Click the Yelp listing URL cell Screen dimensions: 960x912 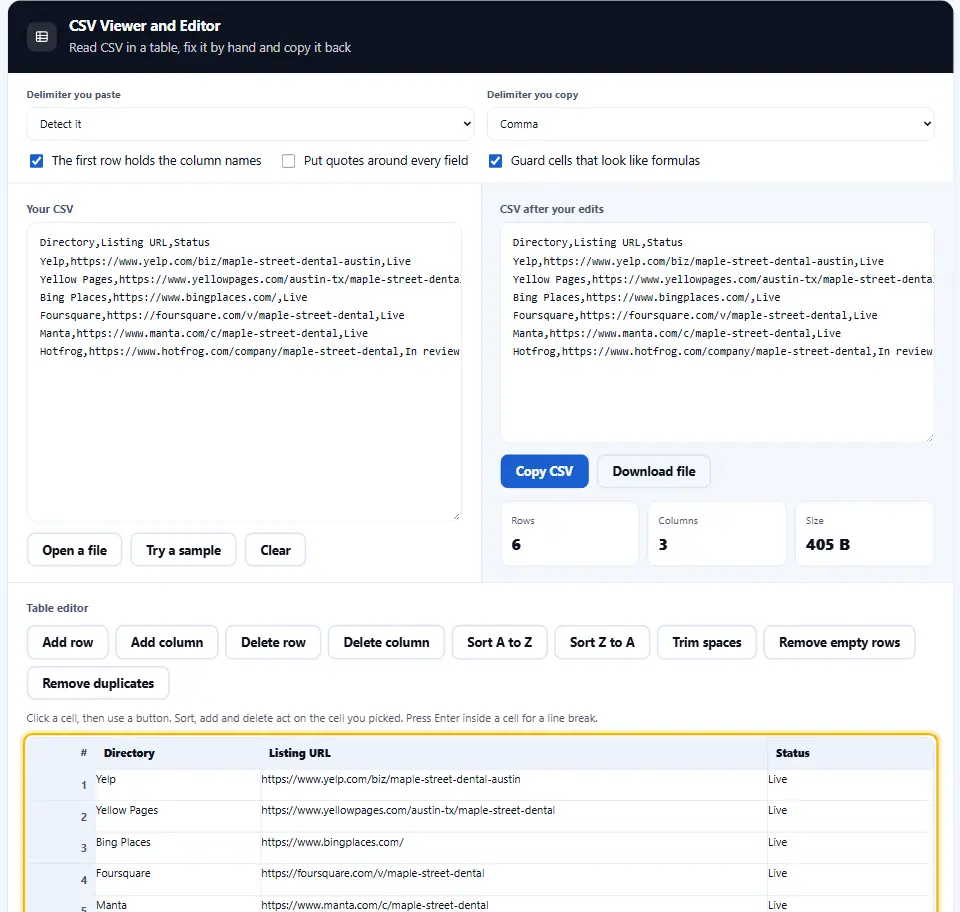pyautogui.click(x=514, y=785)
